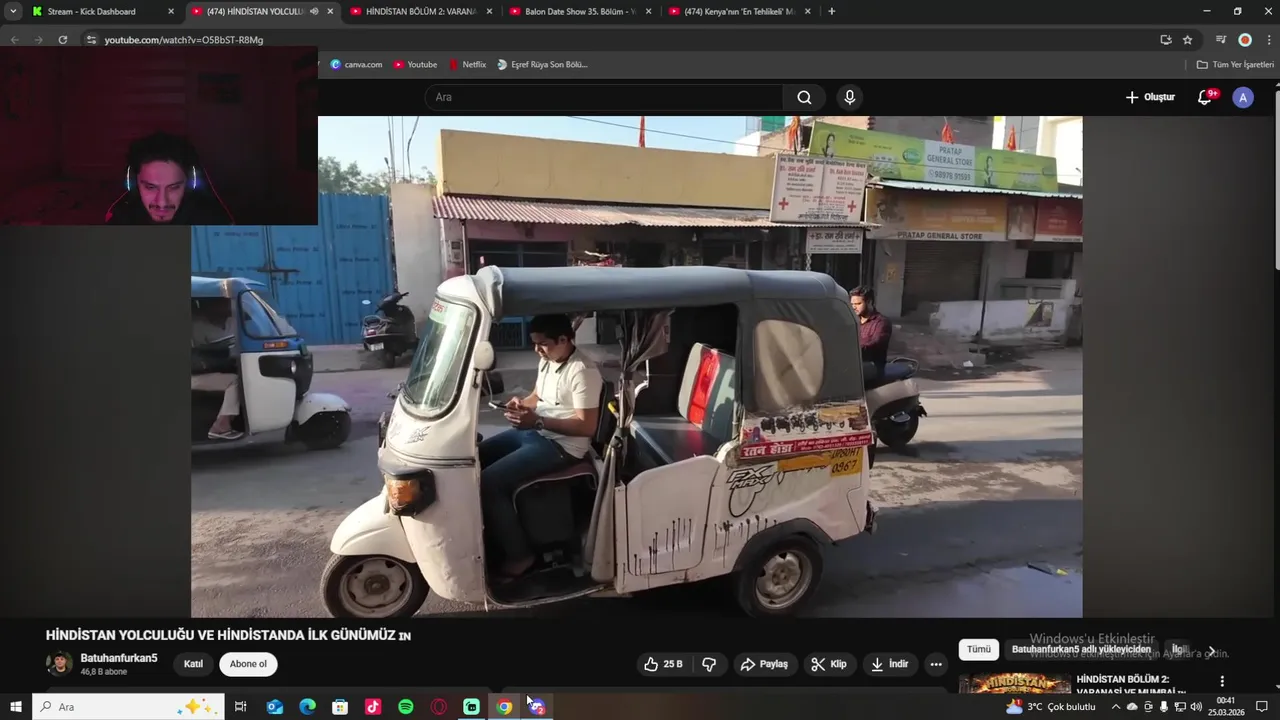Select the Tümü filter chip
The image size is (1280, 720).
tap(979, 649)
